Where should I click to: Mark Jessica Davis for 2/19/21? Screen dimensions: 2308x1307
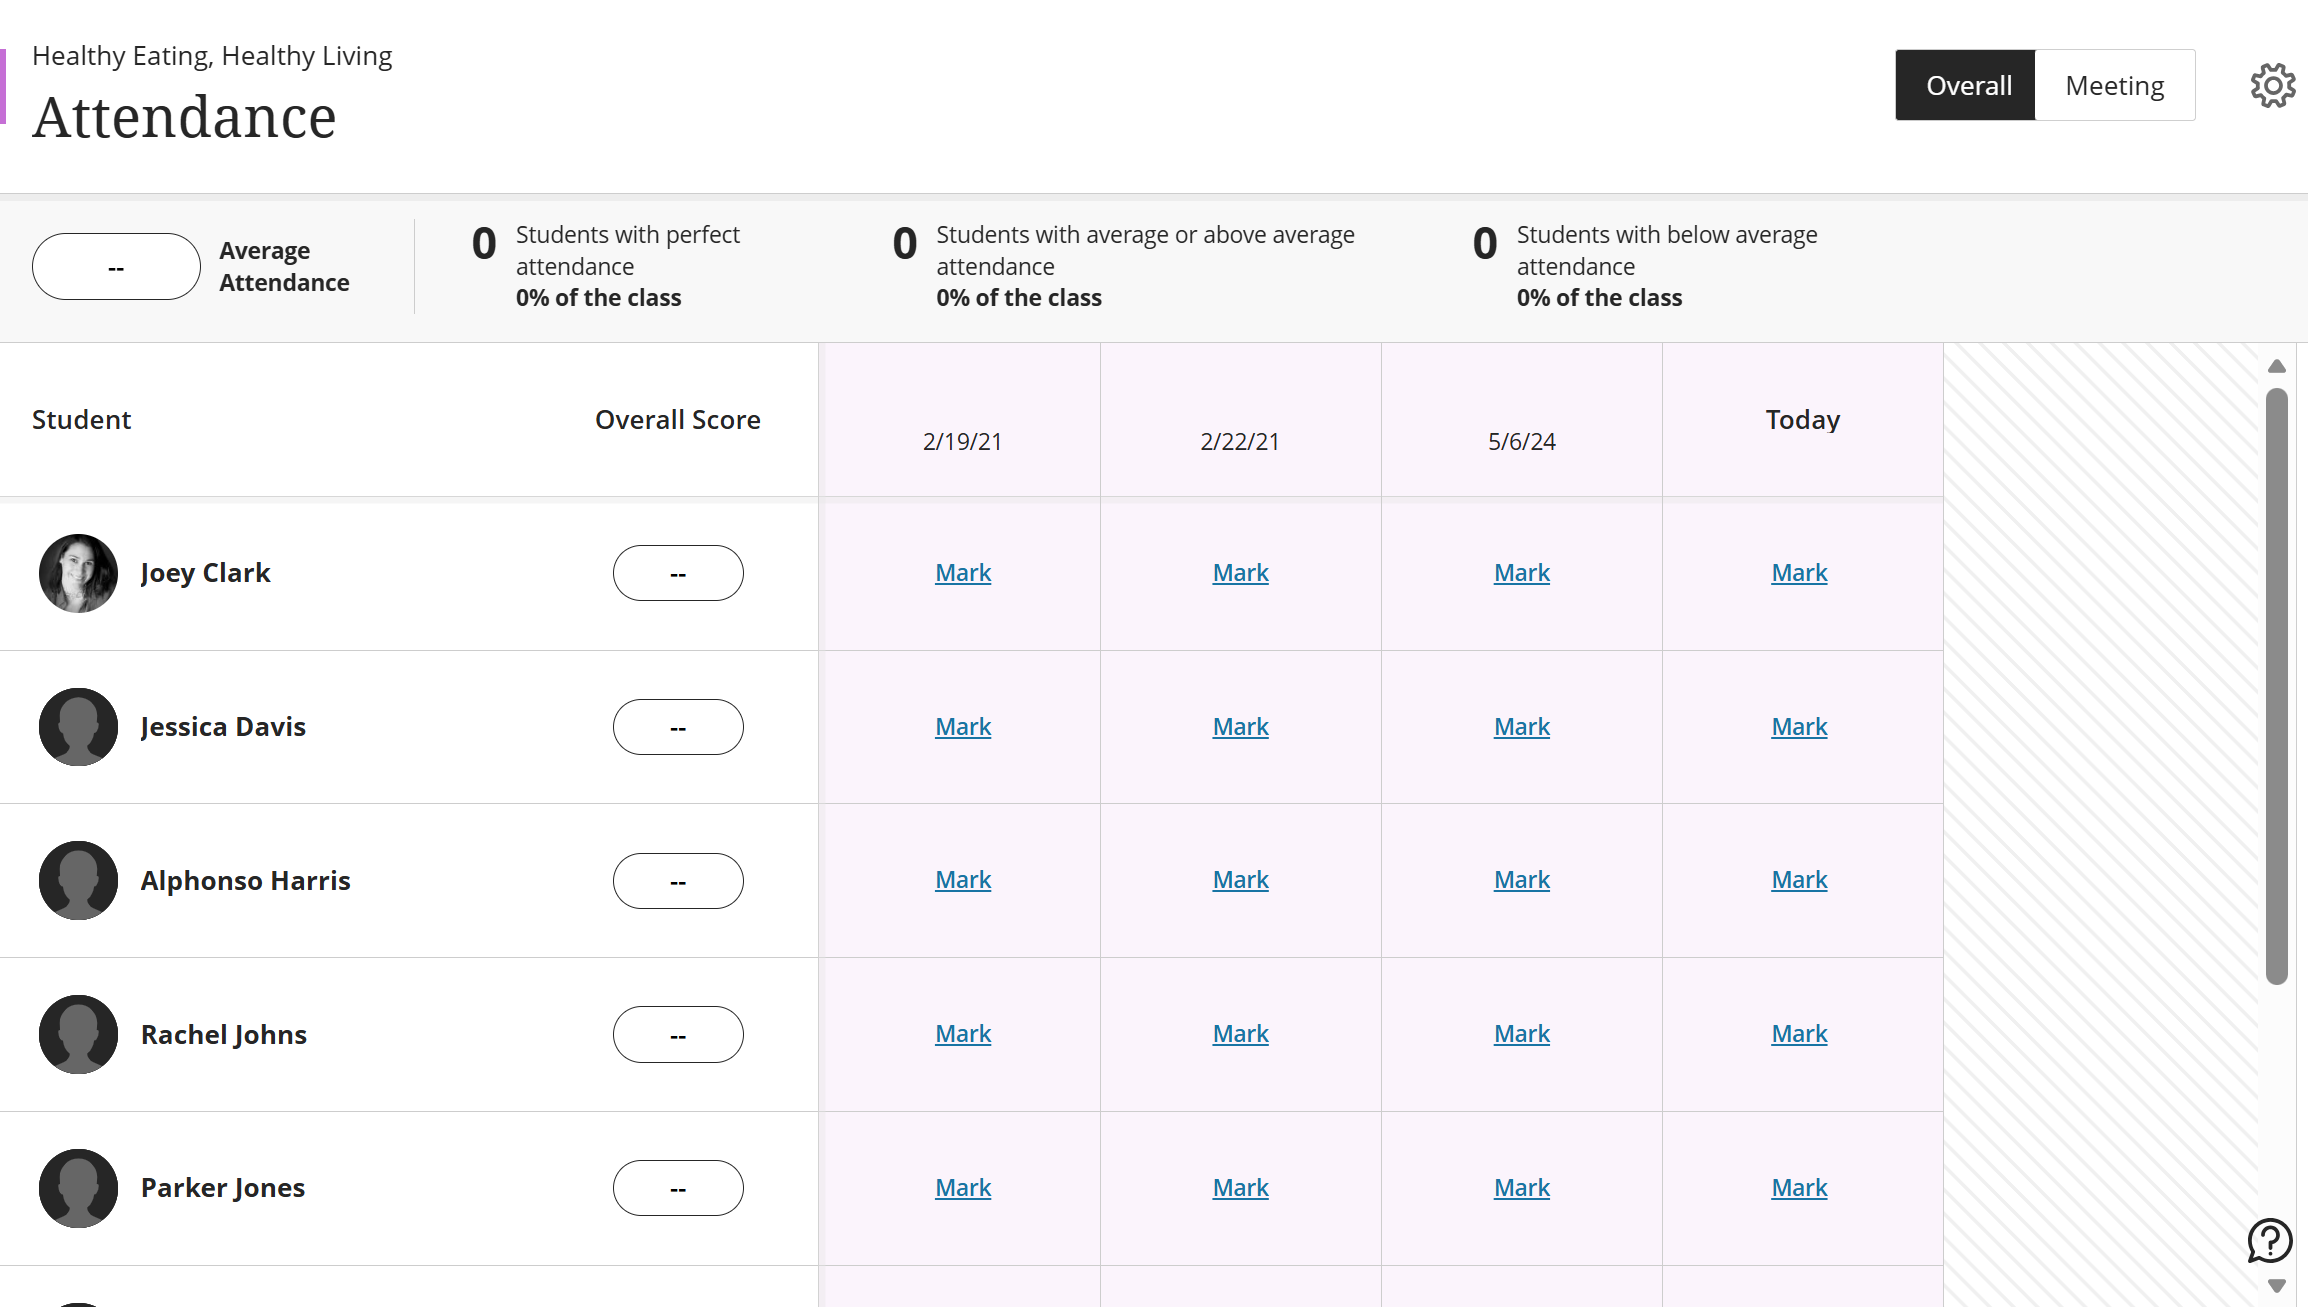(x=963, y=727)
